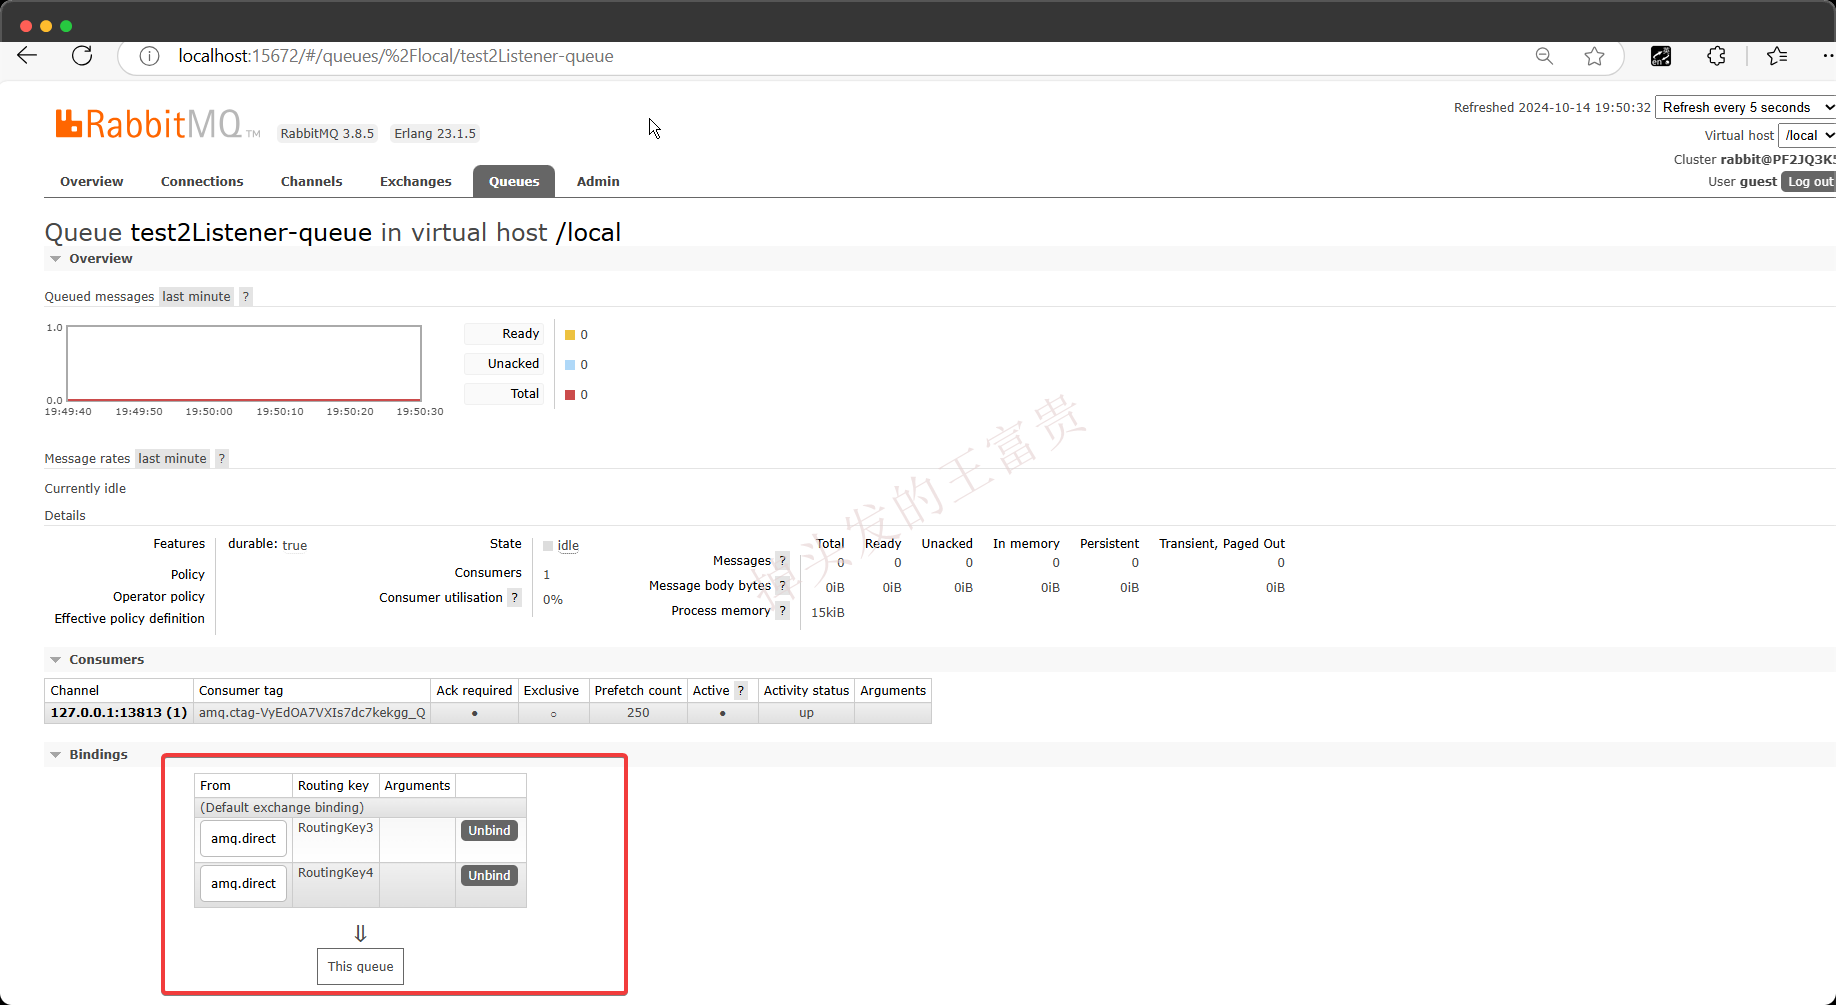The width and height of the screenshot is (1836, 1005).
Task: Open the browser more-options menu
Action: click(1828, 56)
